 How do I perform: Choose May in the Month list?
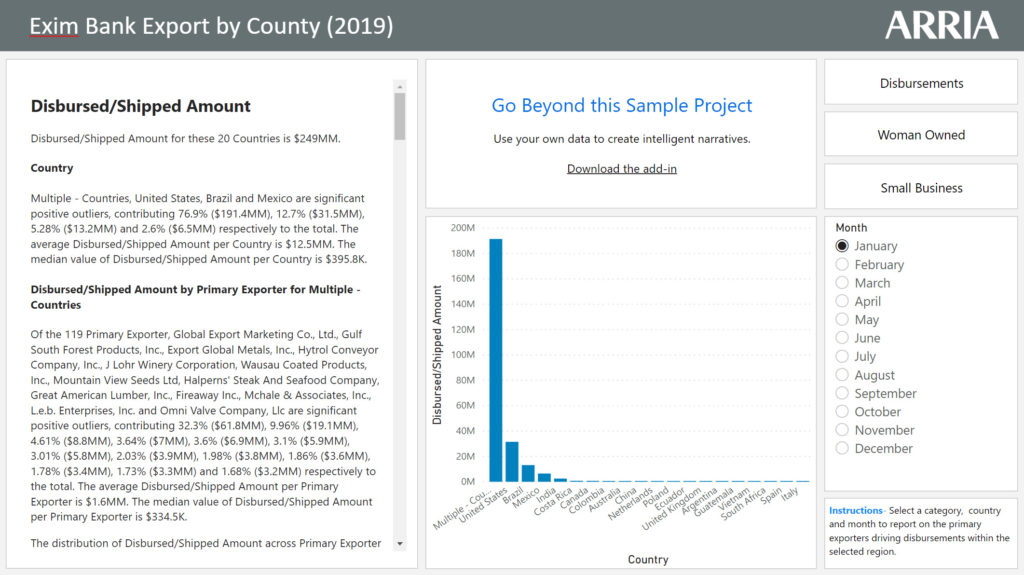pos(842,319)
